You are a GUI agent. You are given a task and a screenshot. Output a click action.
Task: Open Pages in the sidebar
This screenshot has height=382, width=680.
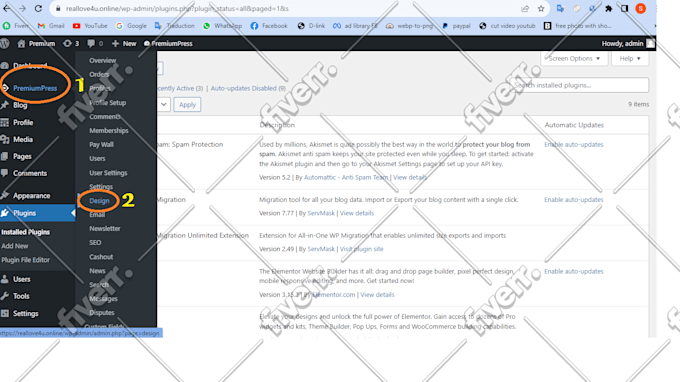22,156
